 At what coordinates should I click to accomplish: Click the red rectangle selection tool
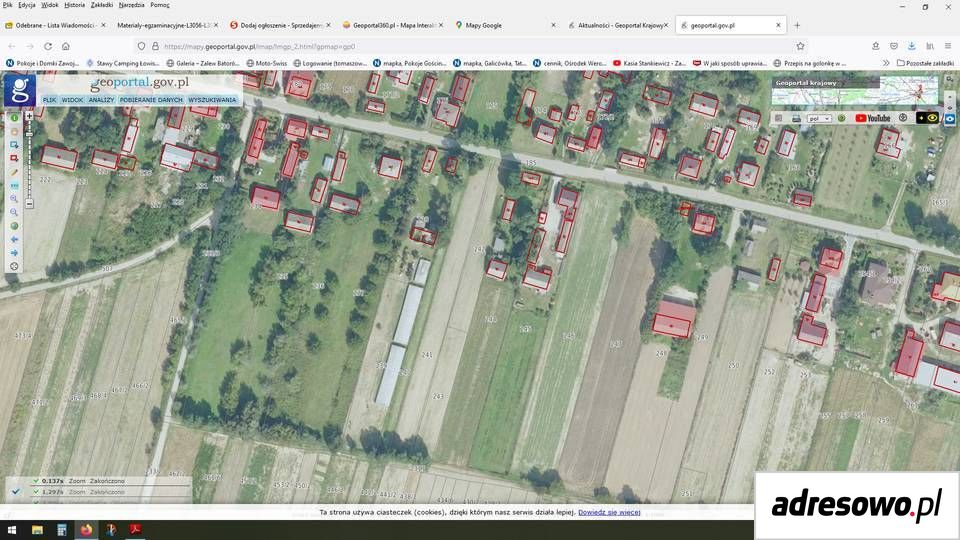(14, 159)
